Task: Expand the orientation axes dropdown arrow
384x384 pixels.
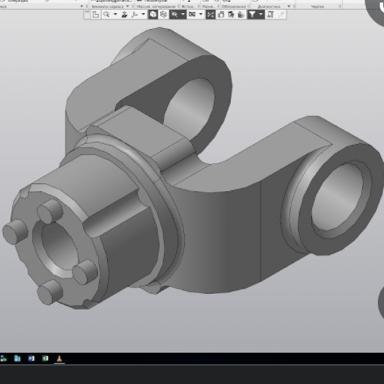Action: [143, 14]
